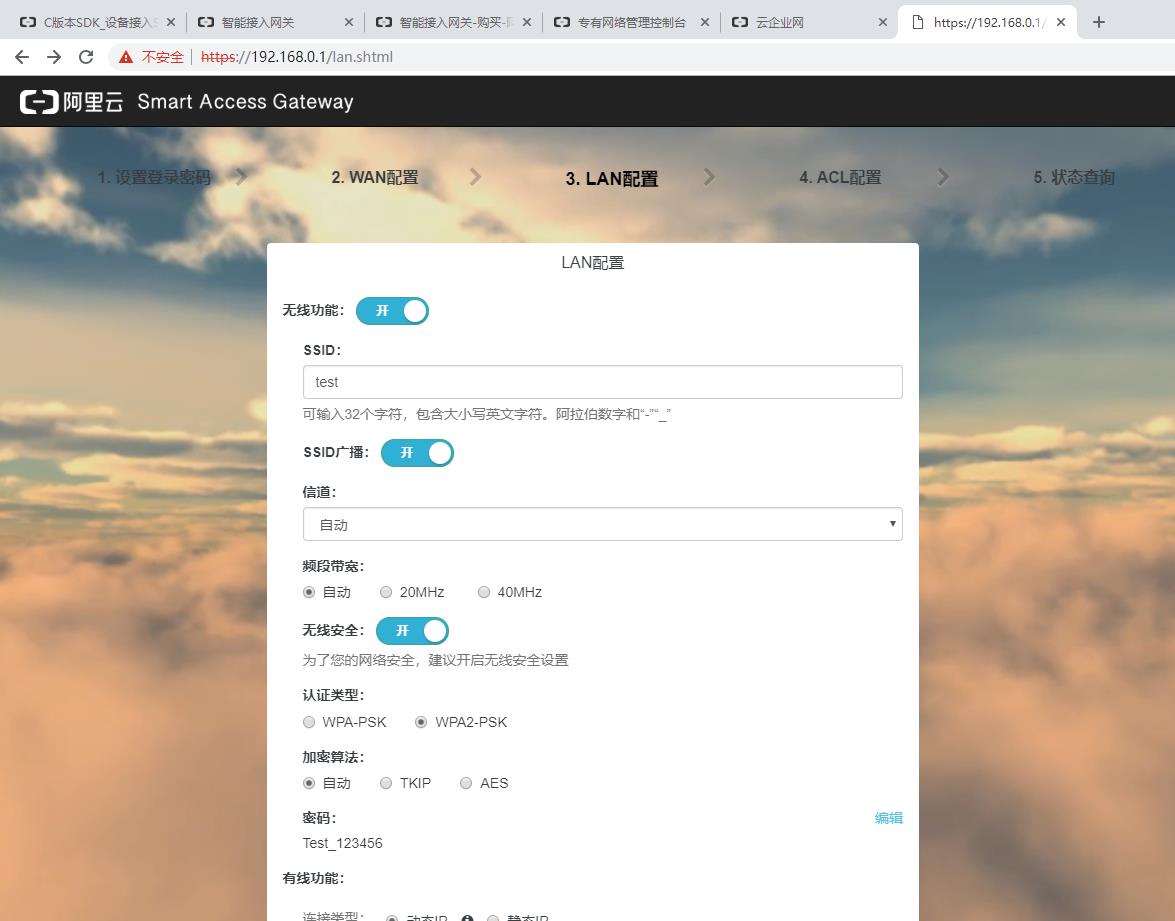This screenshot has width=1175, height=921.
Task: Select 自动 for 频段带宽
Action: click(309, 592)
